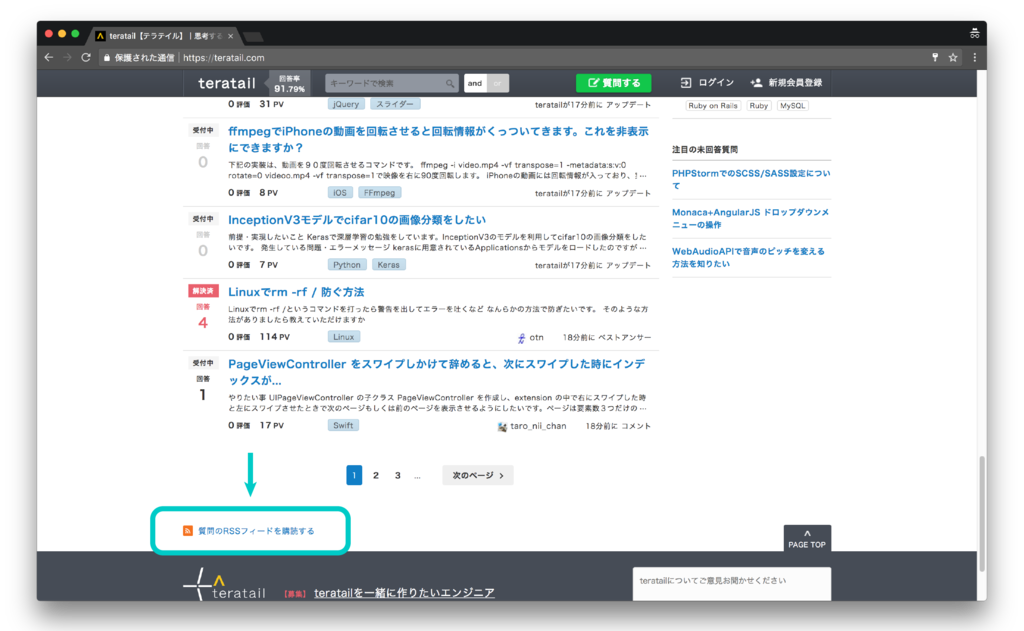Select the 'and' search mode toggle

pos(475,83)
